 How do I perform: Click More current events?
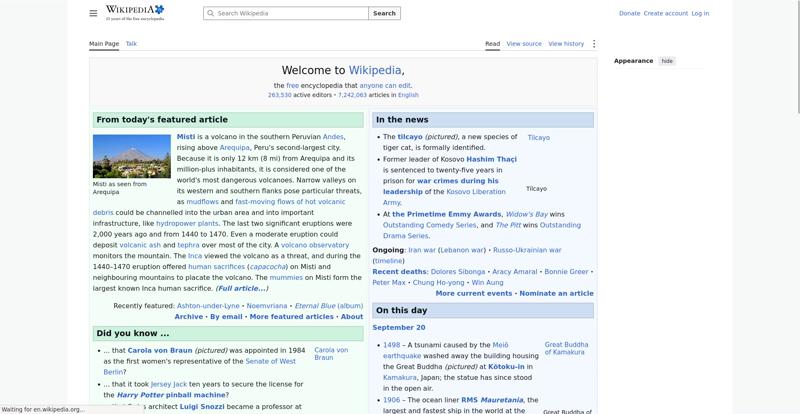(473, 294)
